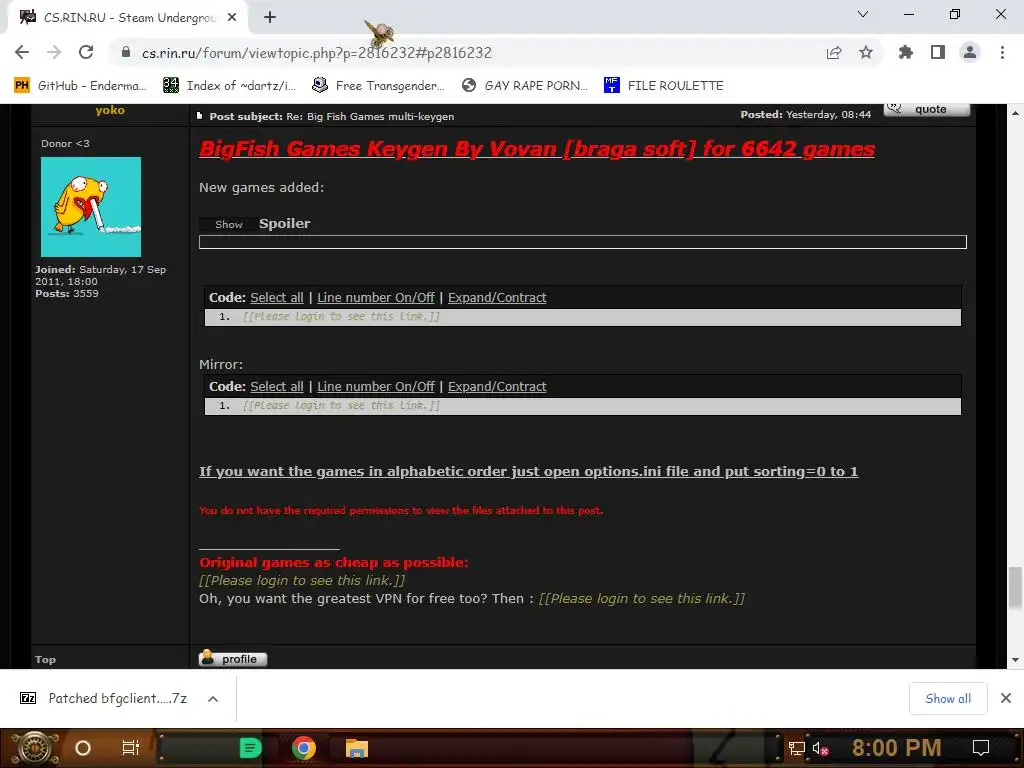Expand the download item options chevron
1024x768 pixels.
click(212, 699)
